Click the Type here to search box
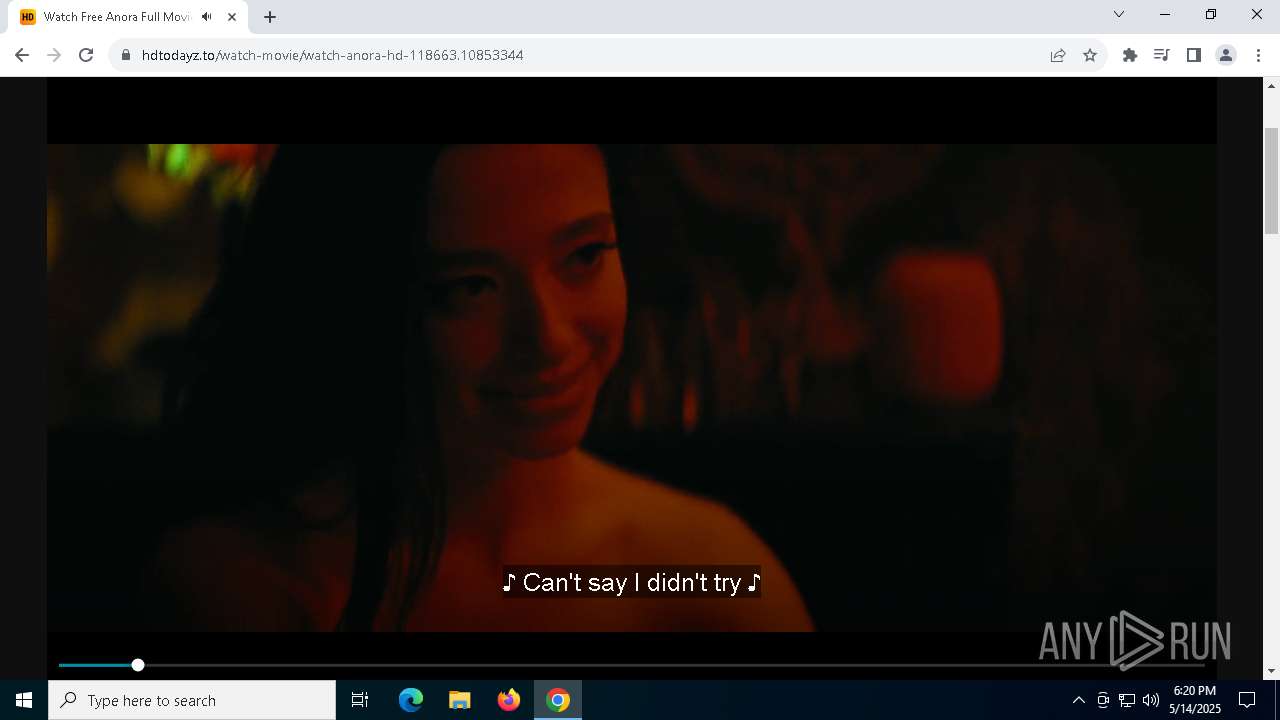This screenshot has height=720, width=1280. (x=192, y=700)
